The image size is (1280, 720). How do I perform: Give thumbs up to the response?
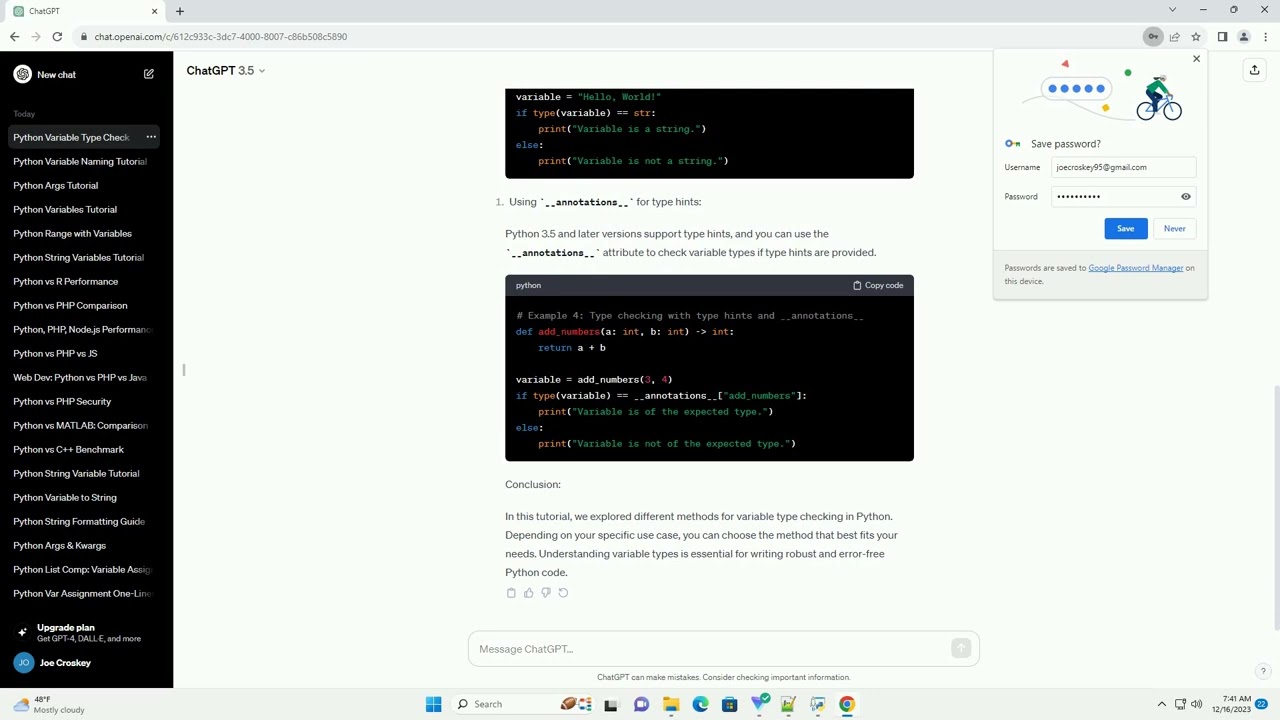pyautogui.click(x=528, y=593)
